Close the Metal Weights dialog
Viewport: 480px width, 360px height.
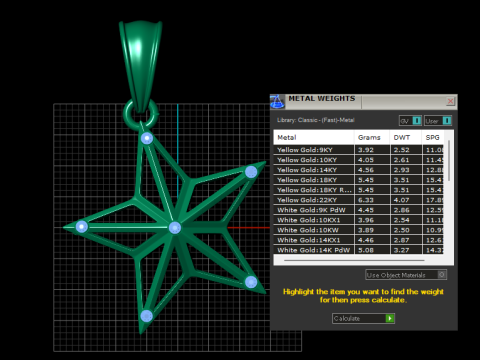click(450, 101)
